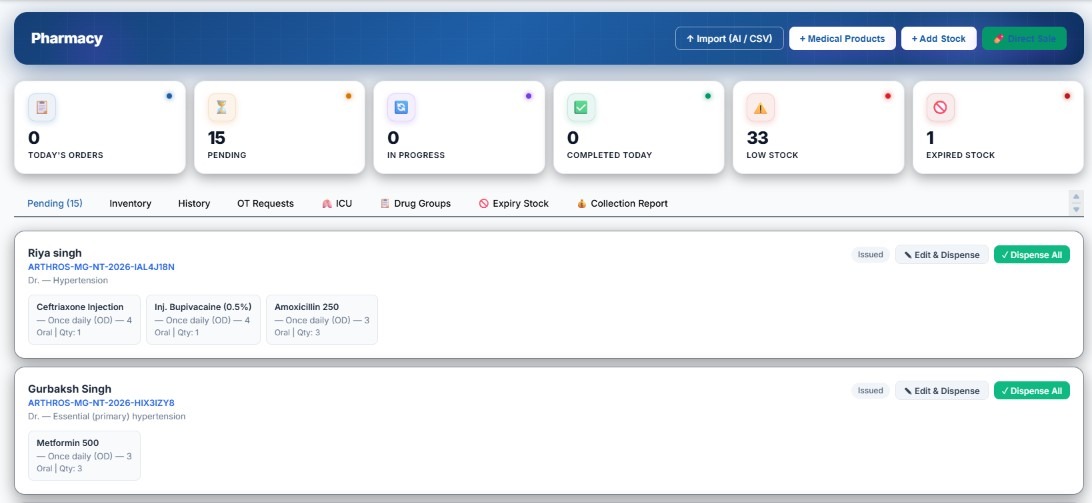This screenshot has width=1092, height=503.
Task: Click the red dot on Expired Stock card
Action: click(1067, 96)
